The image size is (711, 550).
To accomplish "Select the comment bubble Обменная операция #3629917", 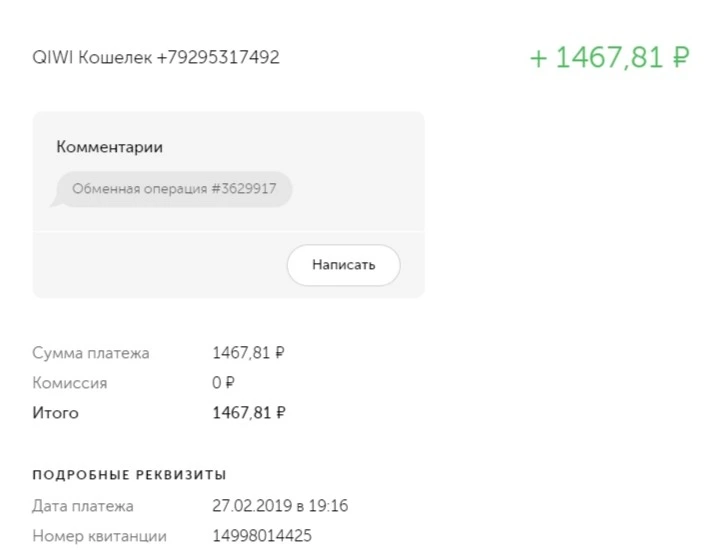I will (174, 189).
